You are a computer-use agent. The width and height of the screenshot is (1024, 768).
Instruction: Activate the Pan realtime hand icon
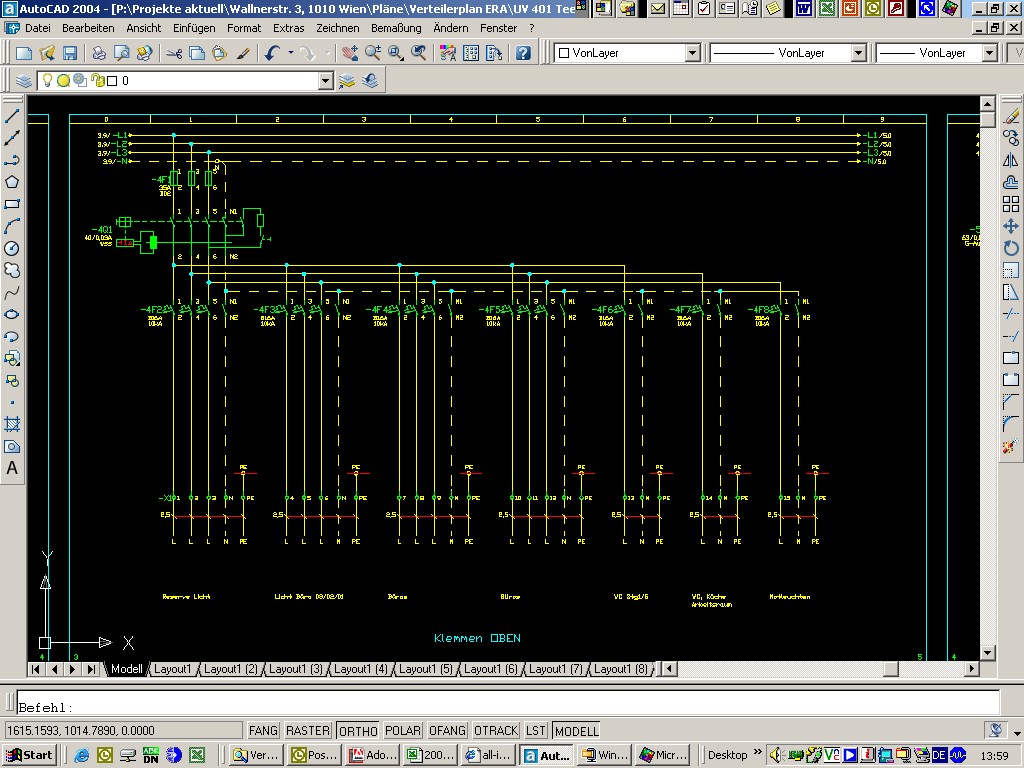350,53
